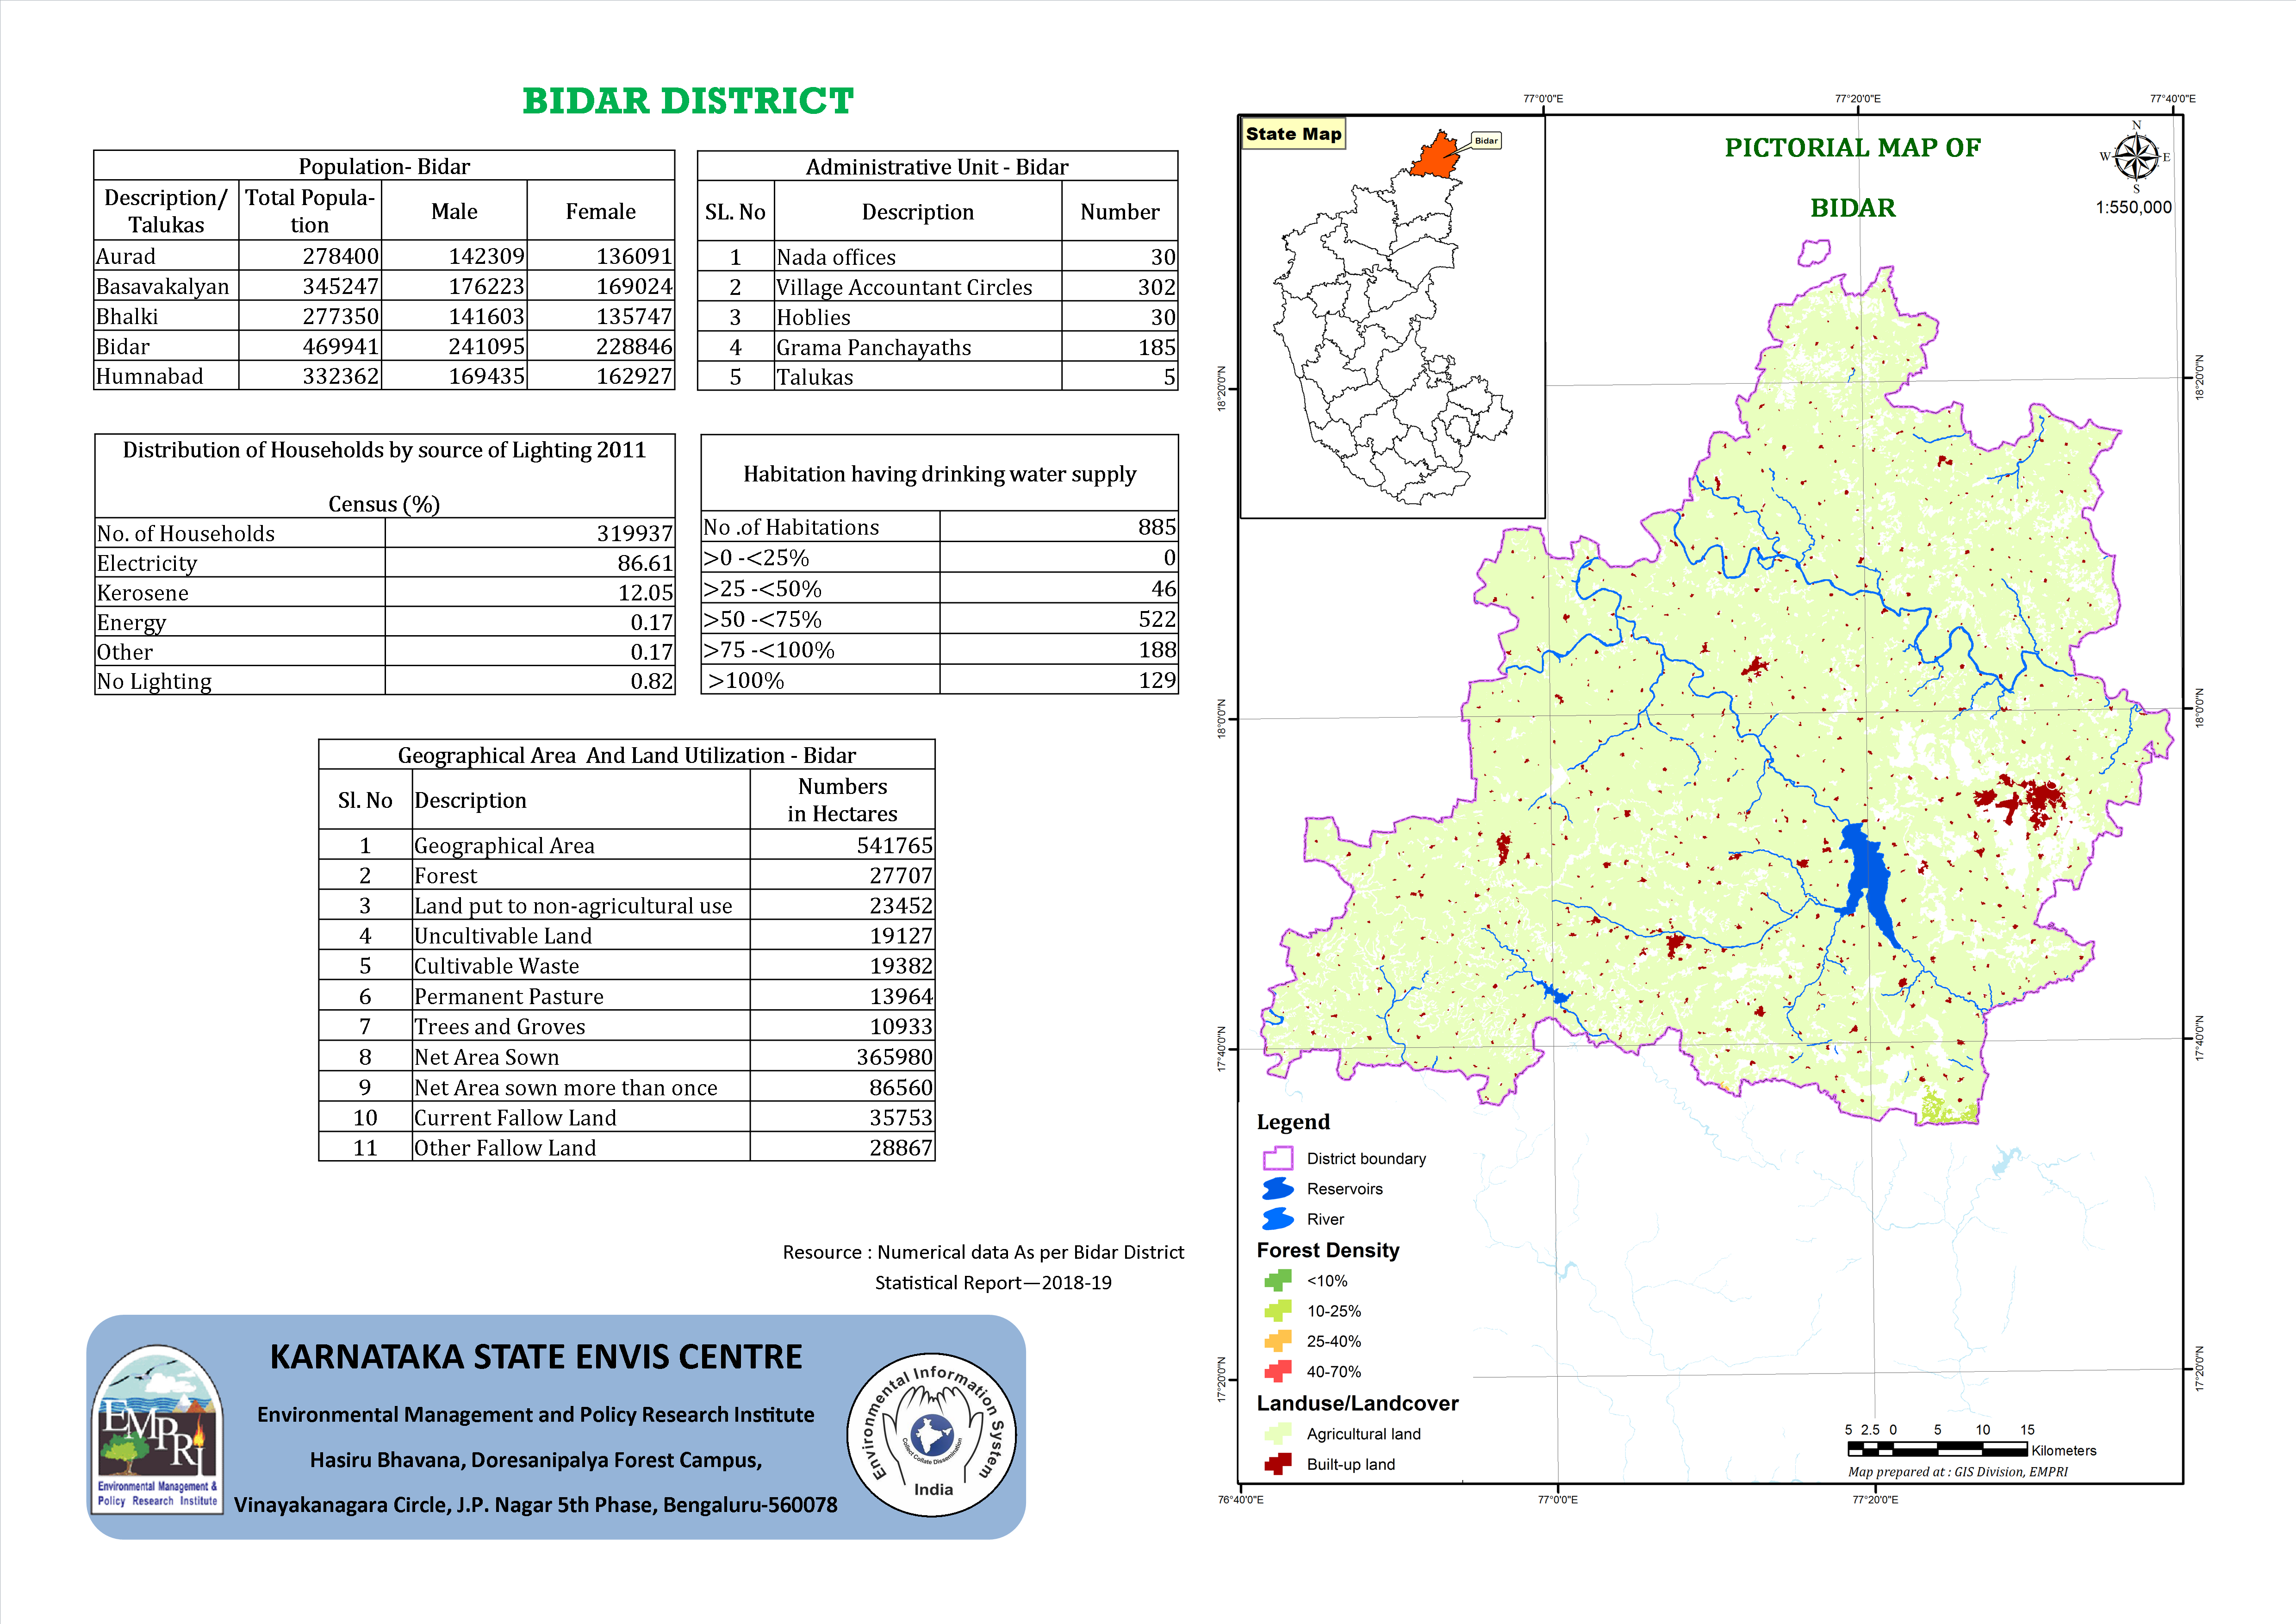Click Net Area Sown value 365980

[x=894, y=1057]
